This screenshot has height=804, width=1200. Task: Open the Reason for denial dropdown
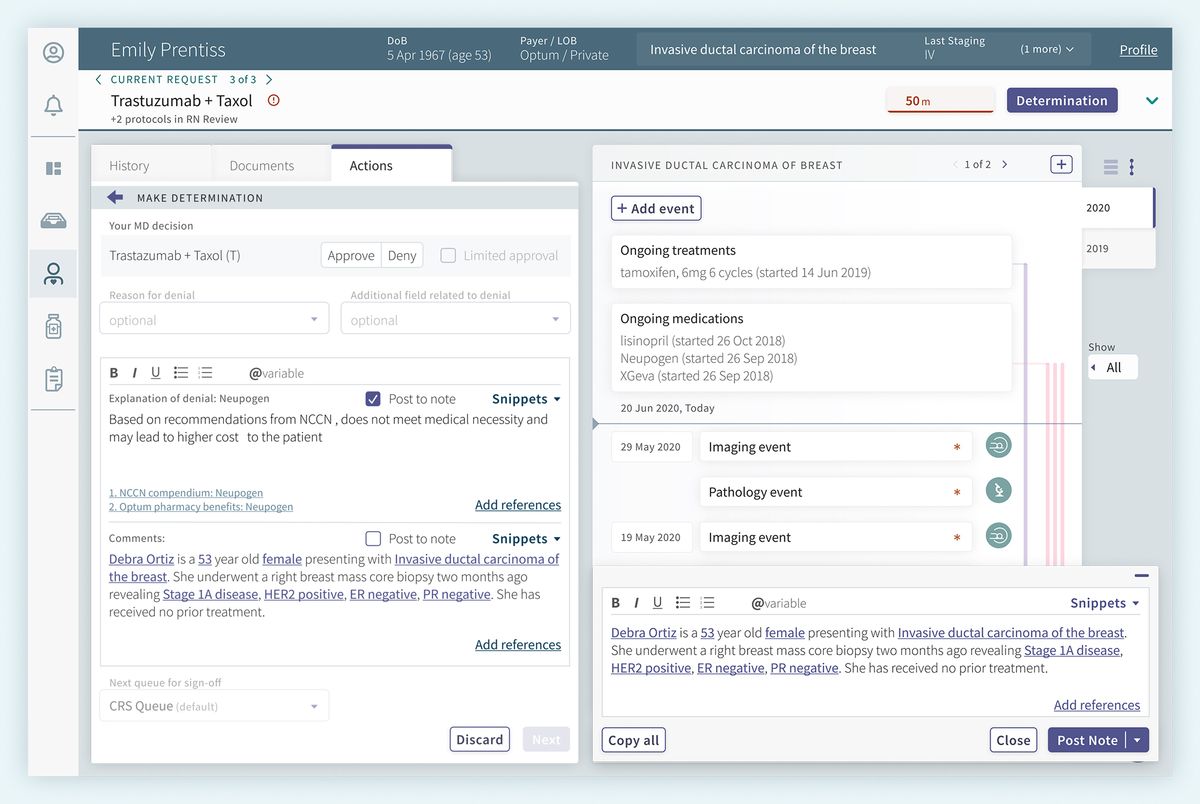pos(213,319)
